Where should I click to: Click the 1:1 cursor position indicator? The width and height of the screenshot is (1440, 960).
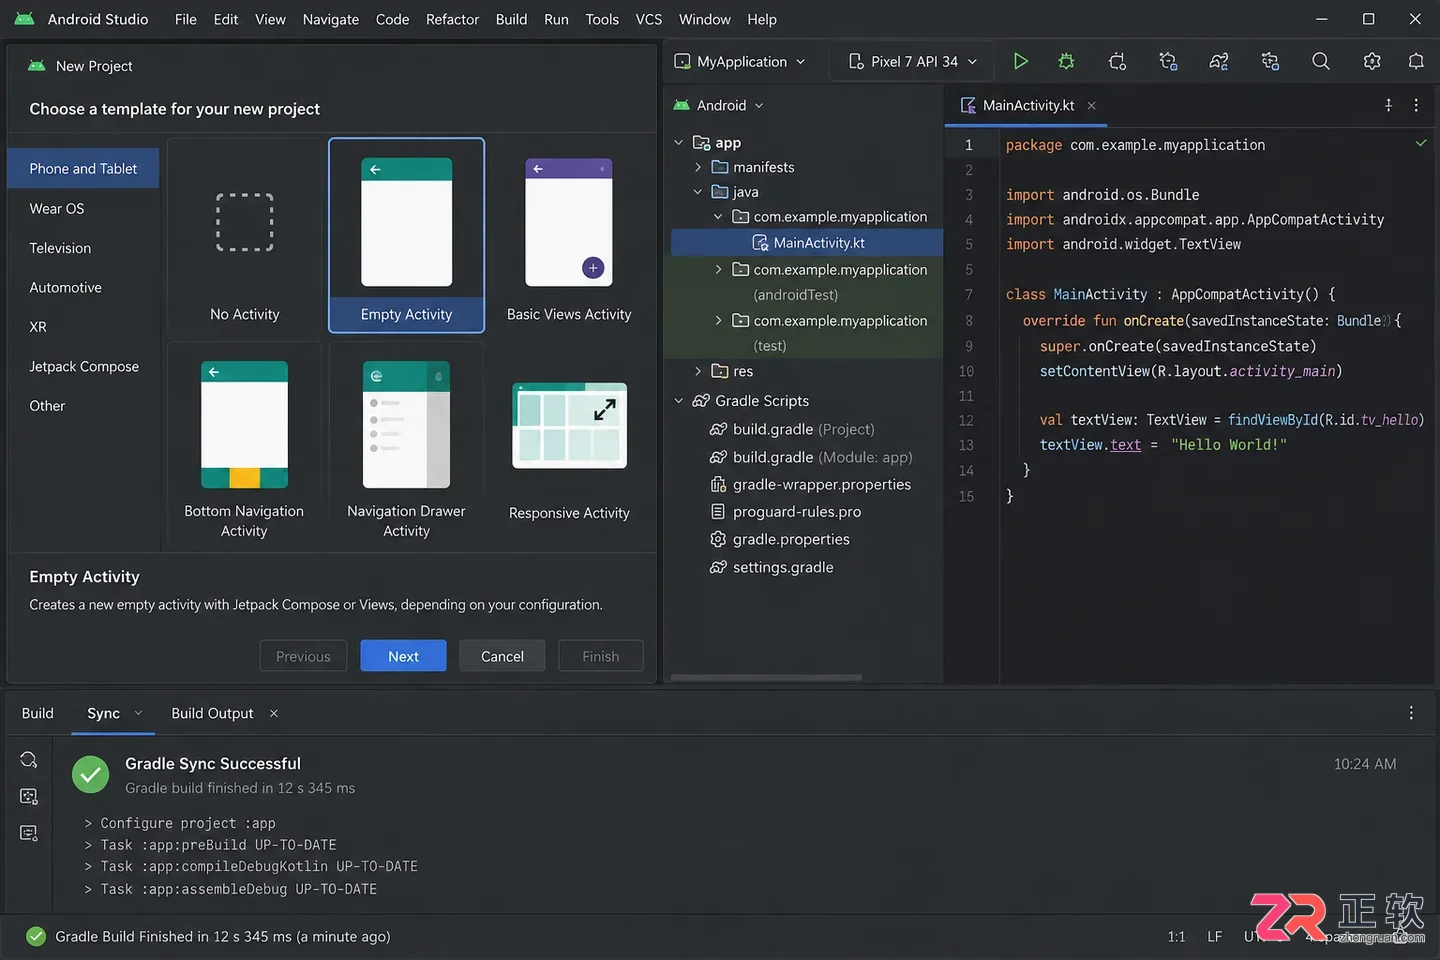click(1176, 937)
